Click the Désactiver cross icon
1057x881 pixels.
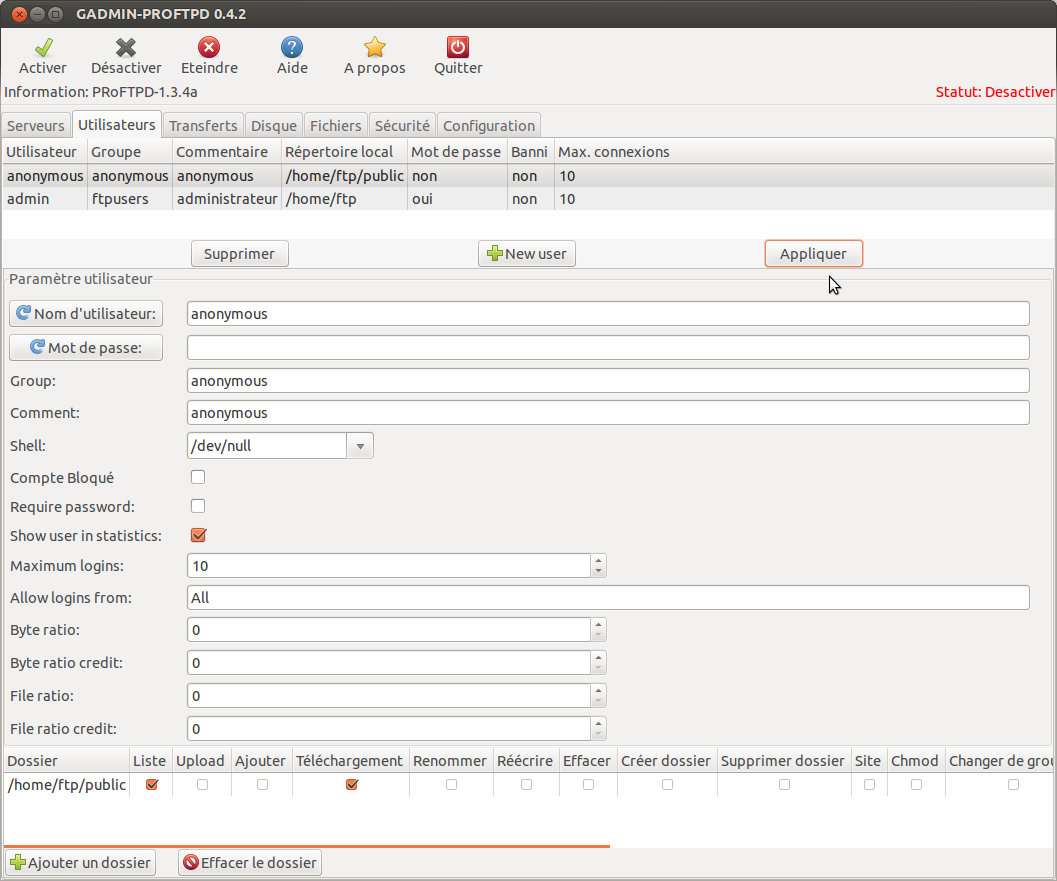point(126,47)
